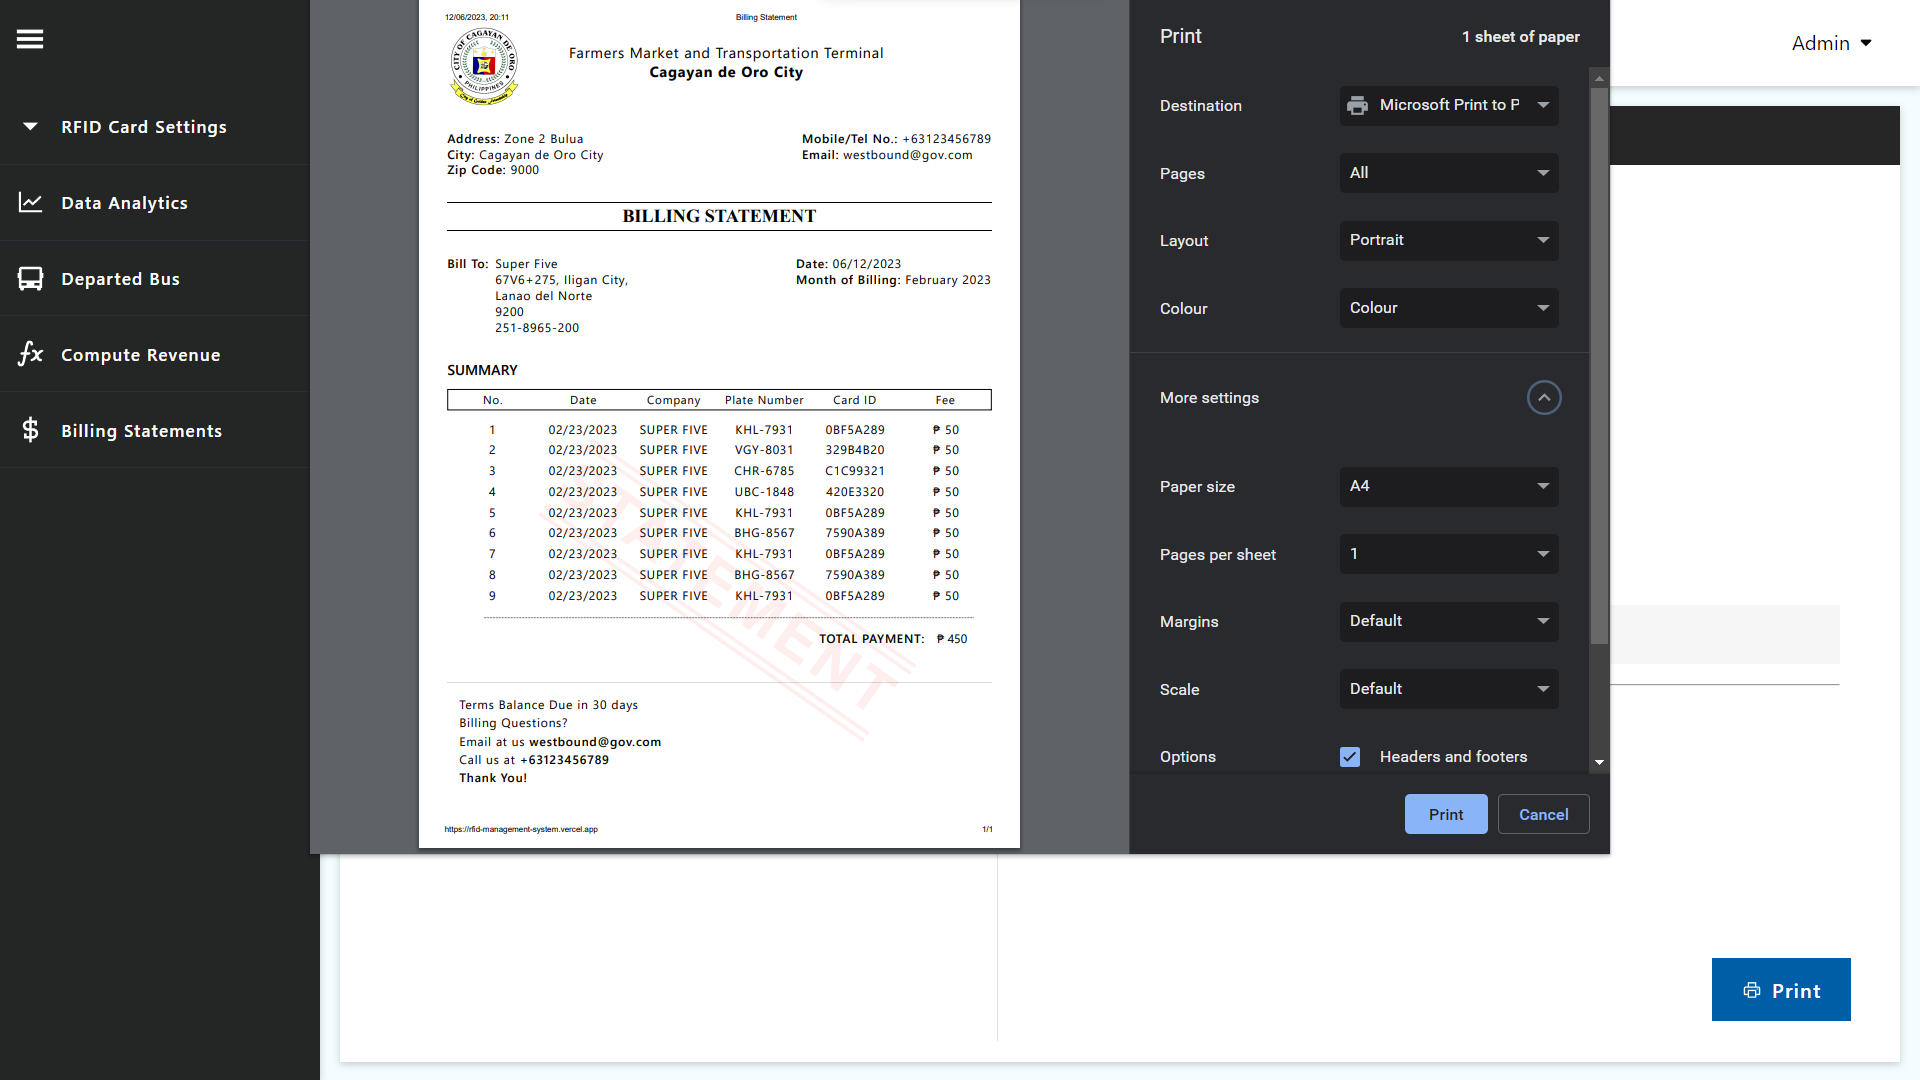
Task: Open Billing Statements menu item
Action: pyautogui.click(x=141, y=431)
